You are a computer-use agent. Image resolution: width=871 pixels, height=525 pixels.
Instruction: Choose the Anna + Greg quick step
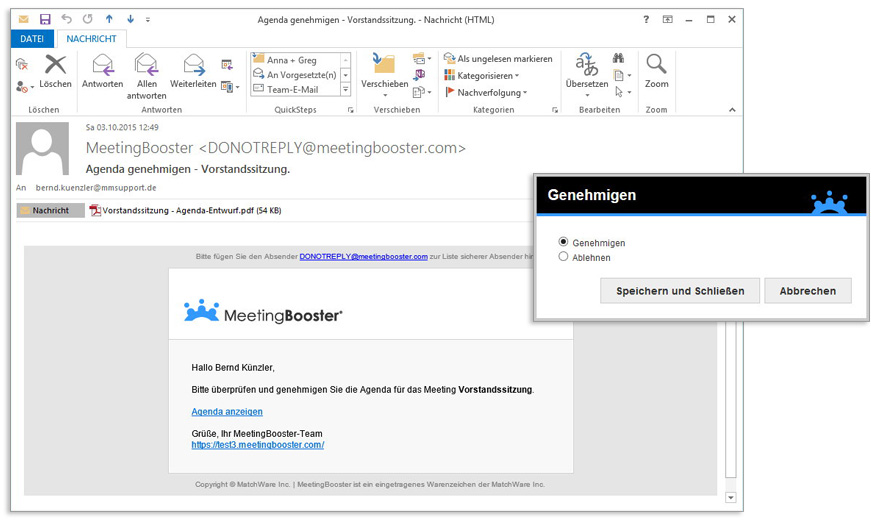click(x=294, y=60)
